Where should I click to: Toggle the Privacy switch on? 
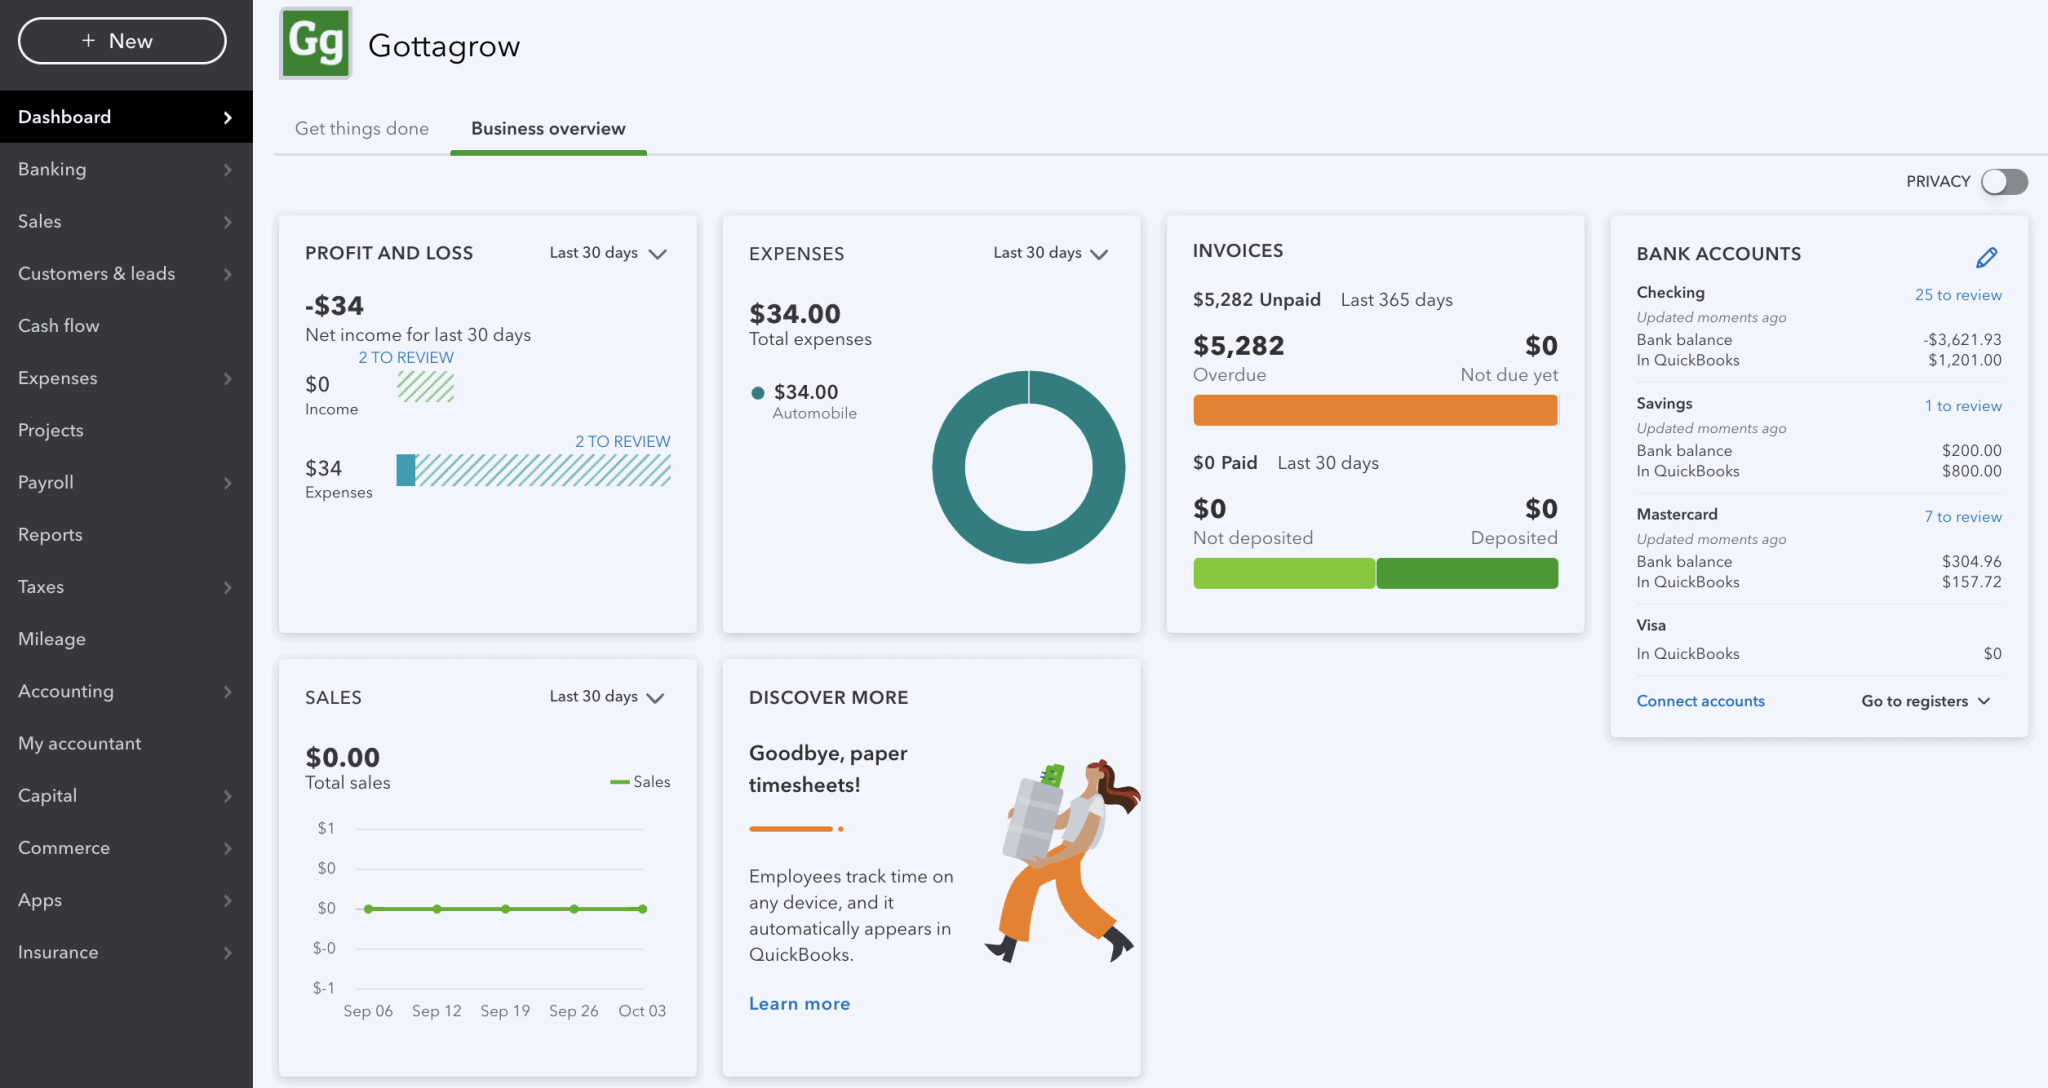2003,181
